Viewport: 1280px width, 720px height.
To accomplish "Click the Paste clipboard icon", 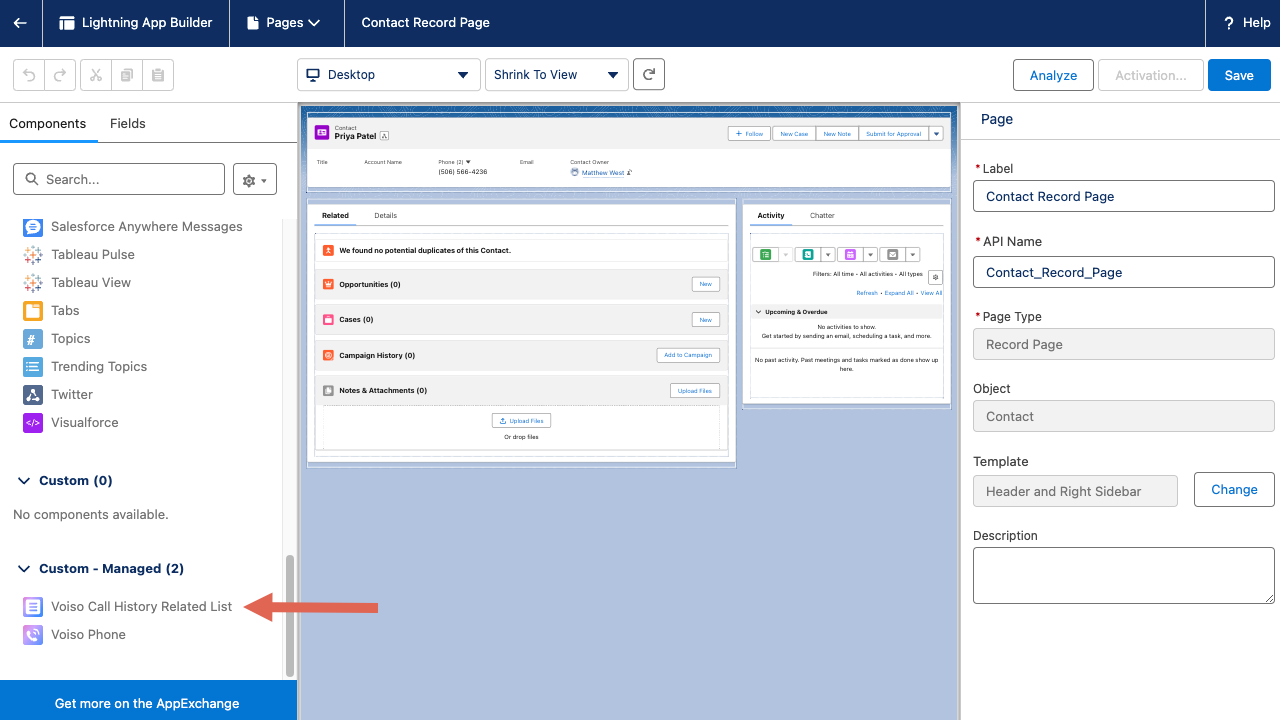I will pos(158,75).
